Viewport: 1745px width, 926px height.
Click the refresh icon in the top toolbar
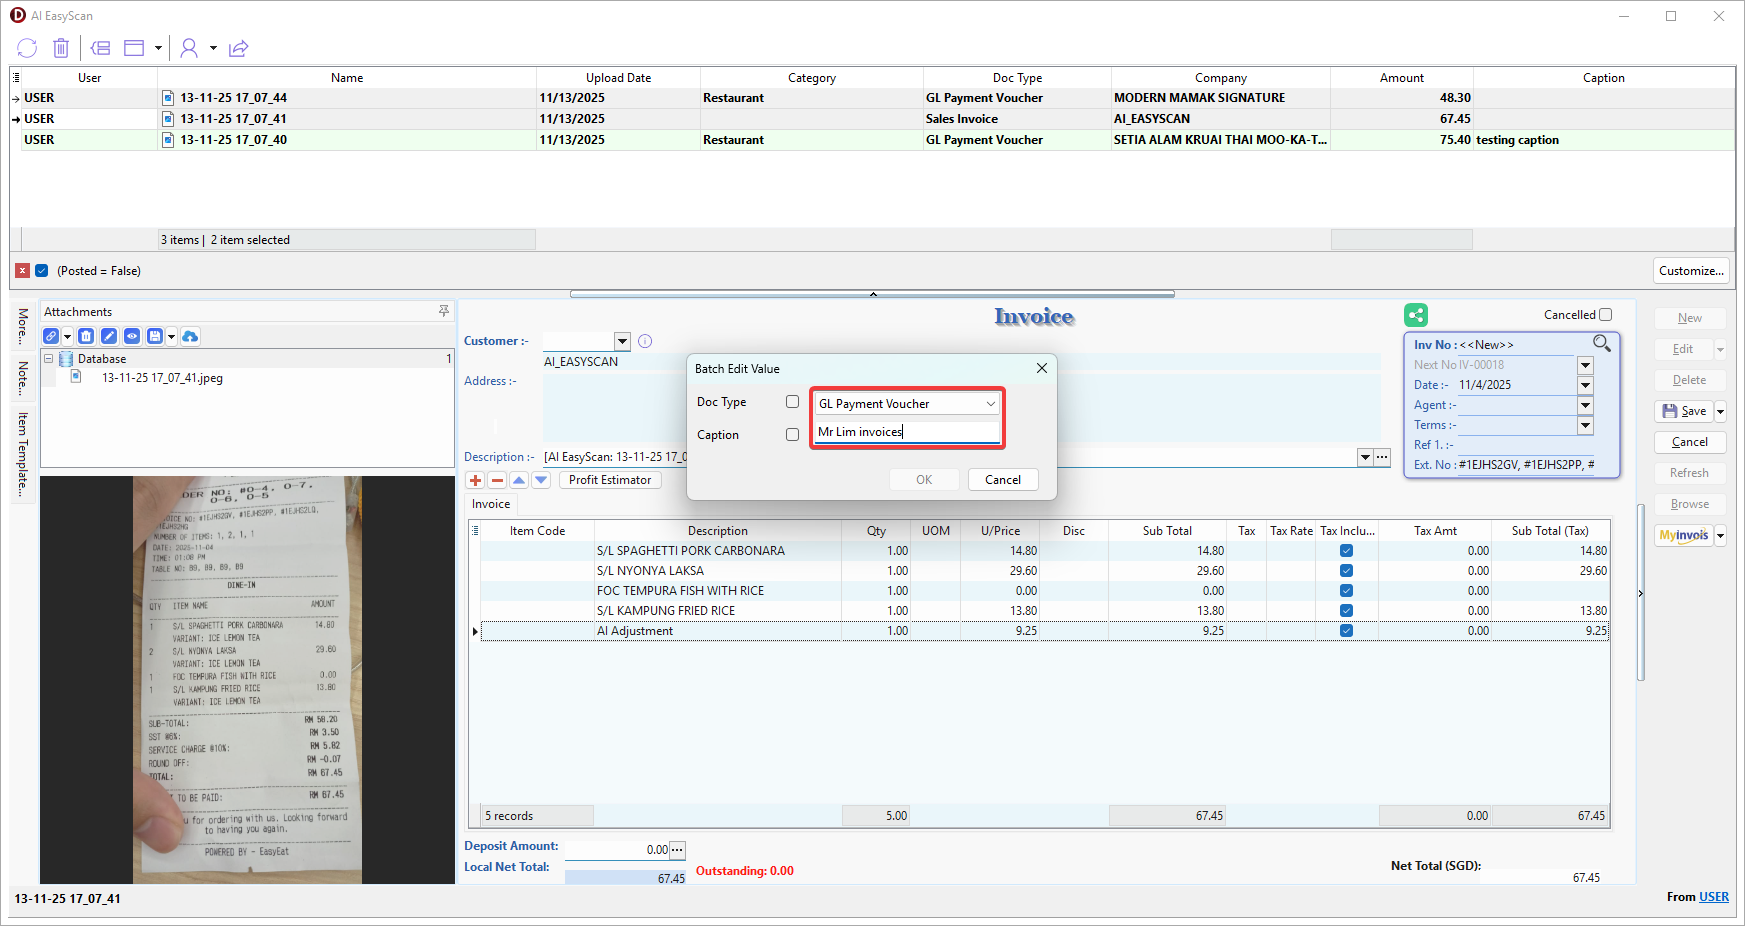click(27, 48)
